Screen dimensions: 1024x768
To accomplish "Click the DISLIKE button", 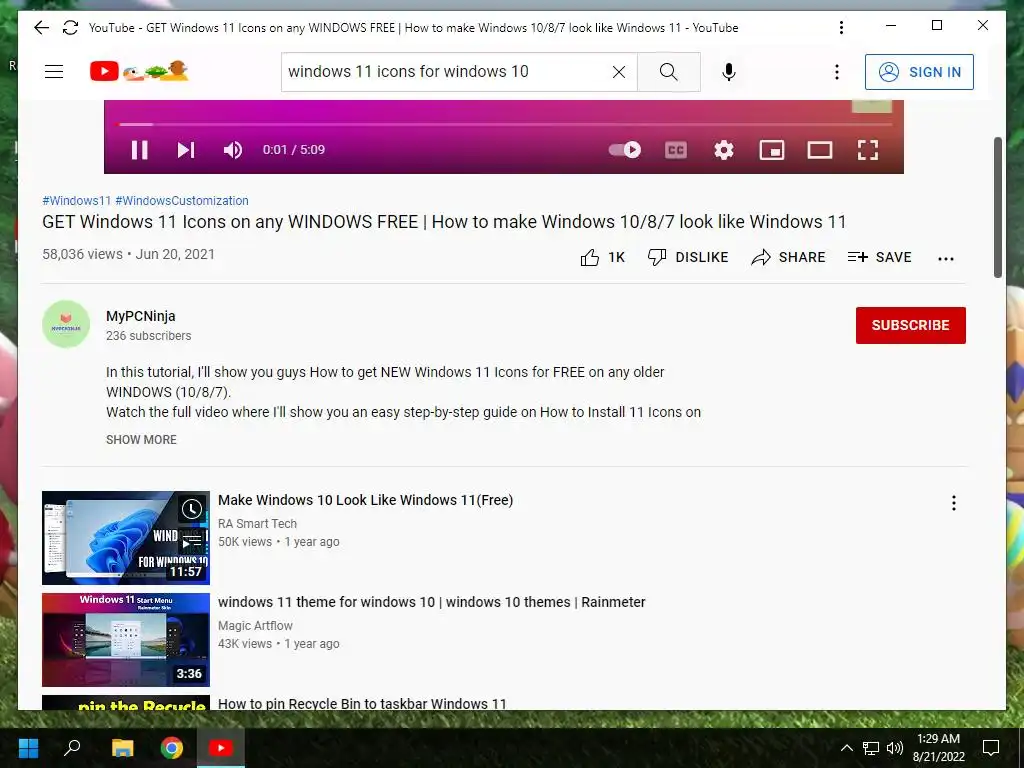I will 688,257.
